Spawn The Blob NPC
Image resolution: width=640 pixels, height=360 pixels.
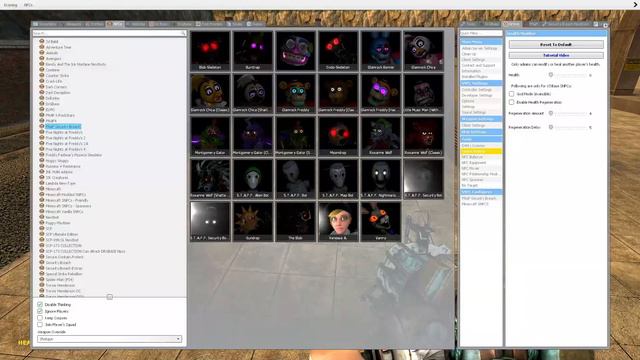[x=295, y=222]
